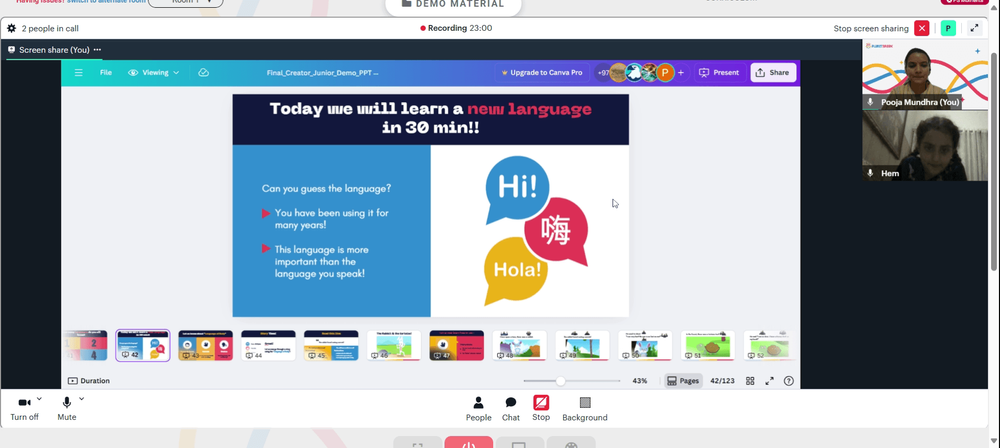The height and width of the screenshot is (448, 1000).
Task: Click the Recording 23:00 indicator
Action: (456, 28)
